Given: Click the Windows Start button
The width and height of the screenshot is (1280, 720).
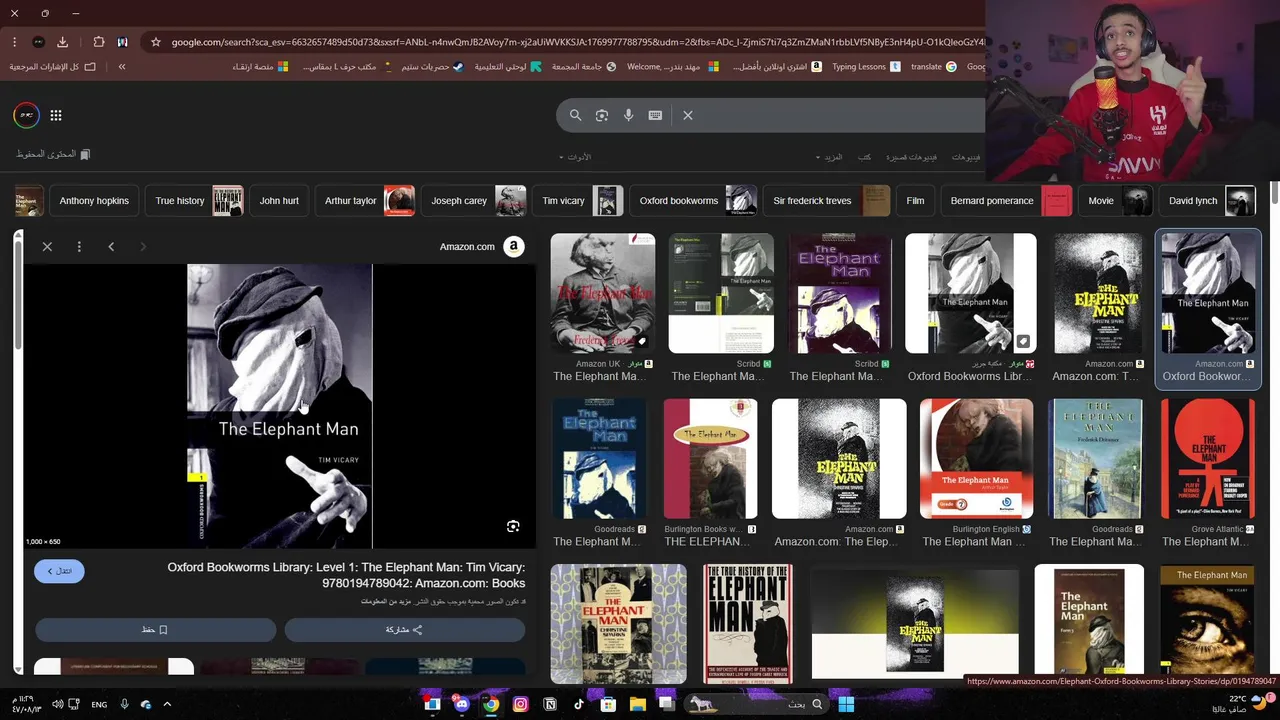Looking at the screenshot, I should (846, 704).
